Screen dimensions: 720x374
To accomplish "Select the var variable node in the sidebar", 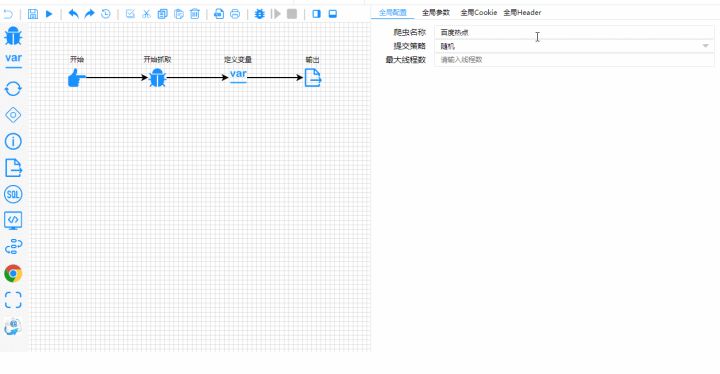I will click(x=13, y=59).
